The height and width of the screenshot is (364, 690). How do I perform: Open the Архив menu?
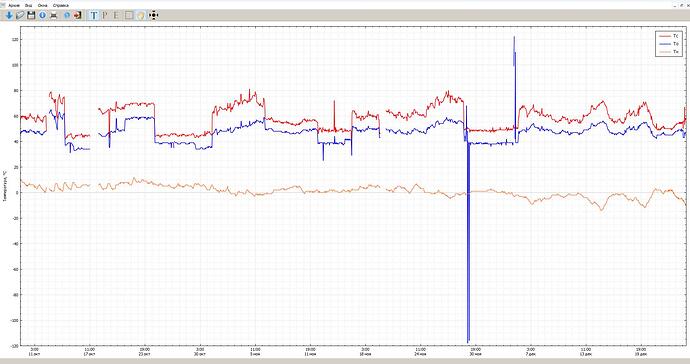(x=14, y=5)
